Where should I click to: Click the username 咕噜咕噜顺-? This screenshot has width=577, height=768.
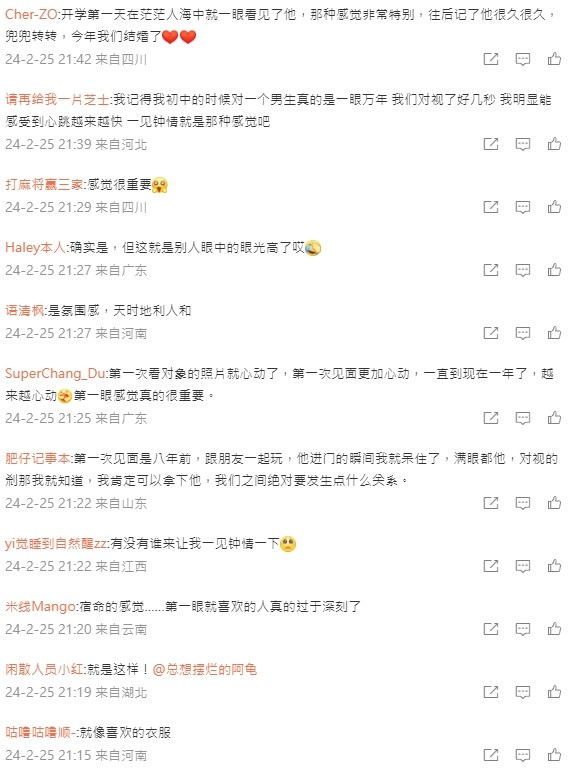click(x=40, y=733)
